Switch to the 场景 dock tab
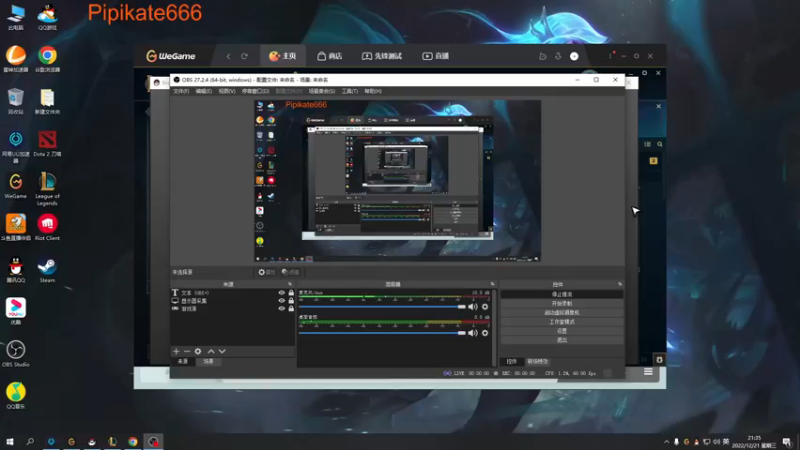The width and height of the screenshot is (800, 450). coord(208,361)
